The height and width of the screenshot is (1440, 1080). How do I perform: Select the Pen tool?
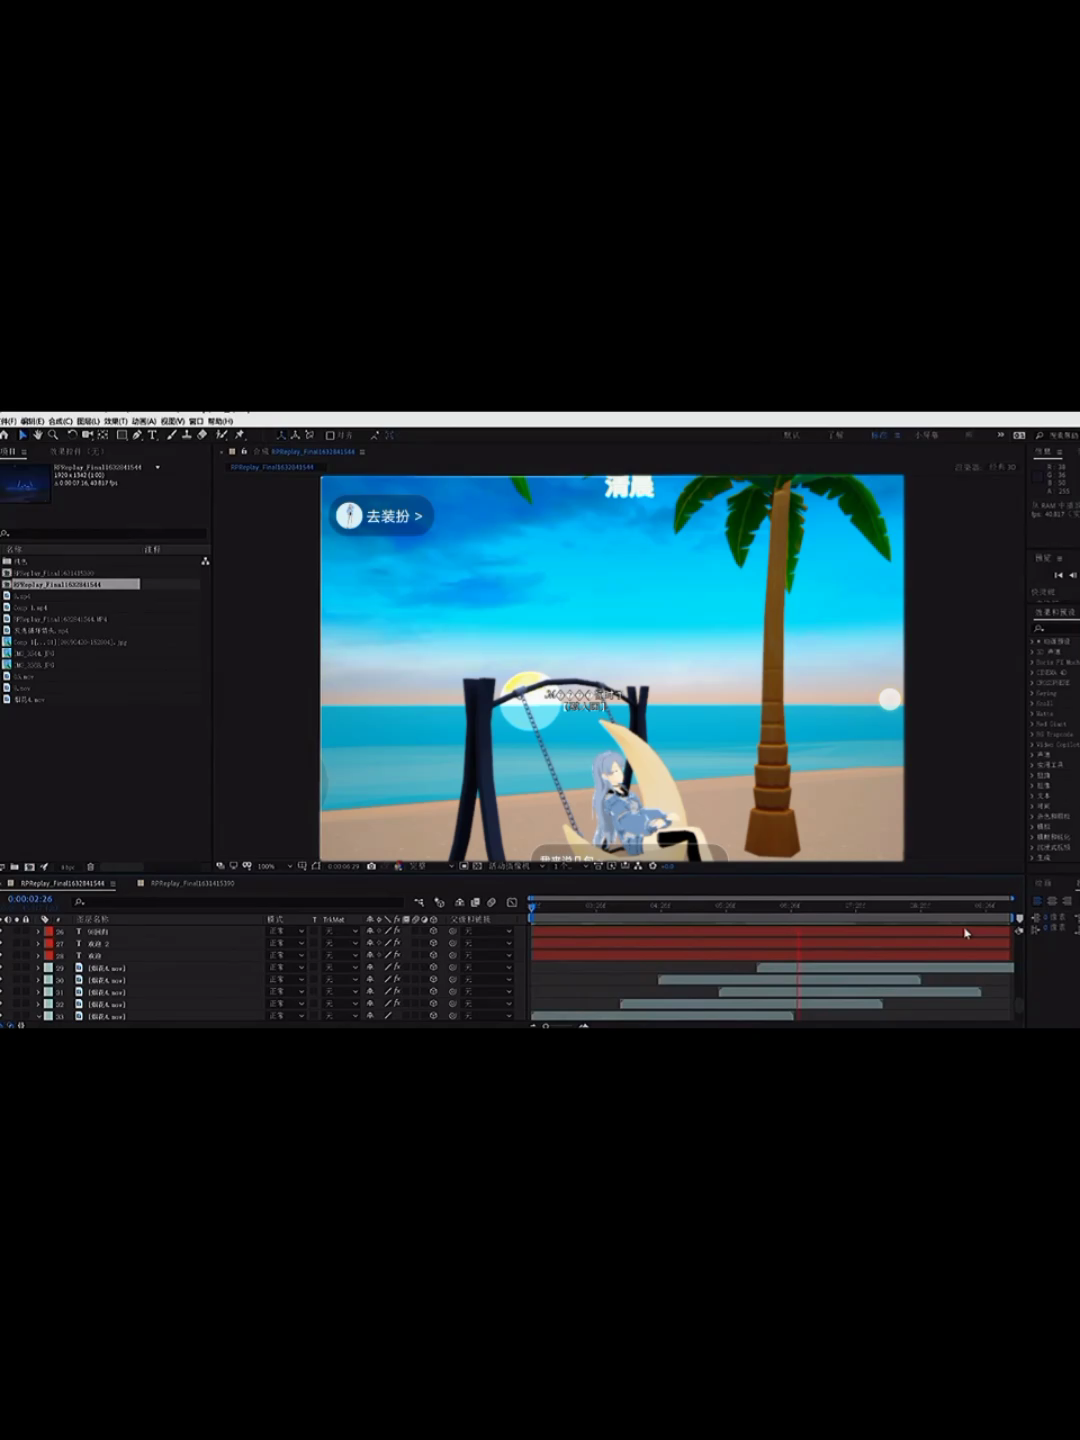[137, 435]
